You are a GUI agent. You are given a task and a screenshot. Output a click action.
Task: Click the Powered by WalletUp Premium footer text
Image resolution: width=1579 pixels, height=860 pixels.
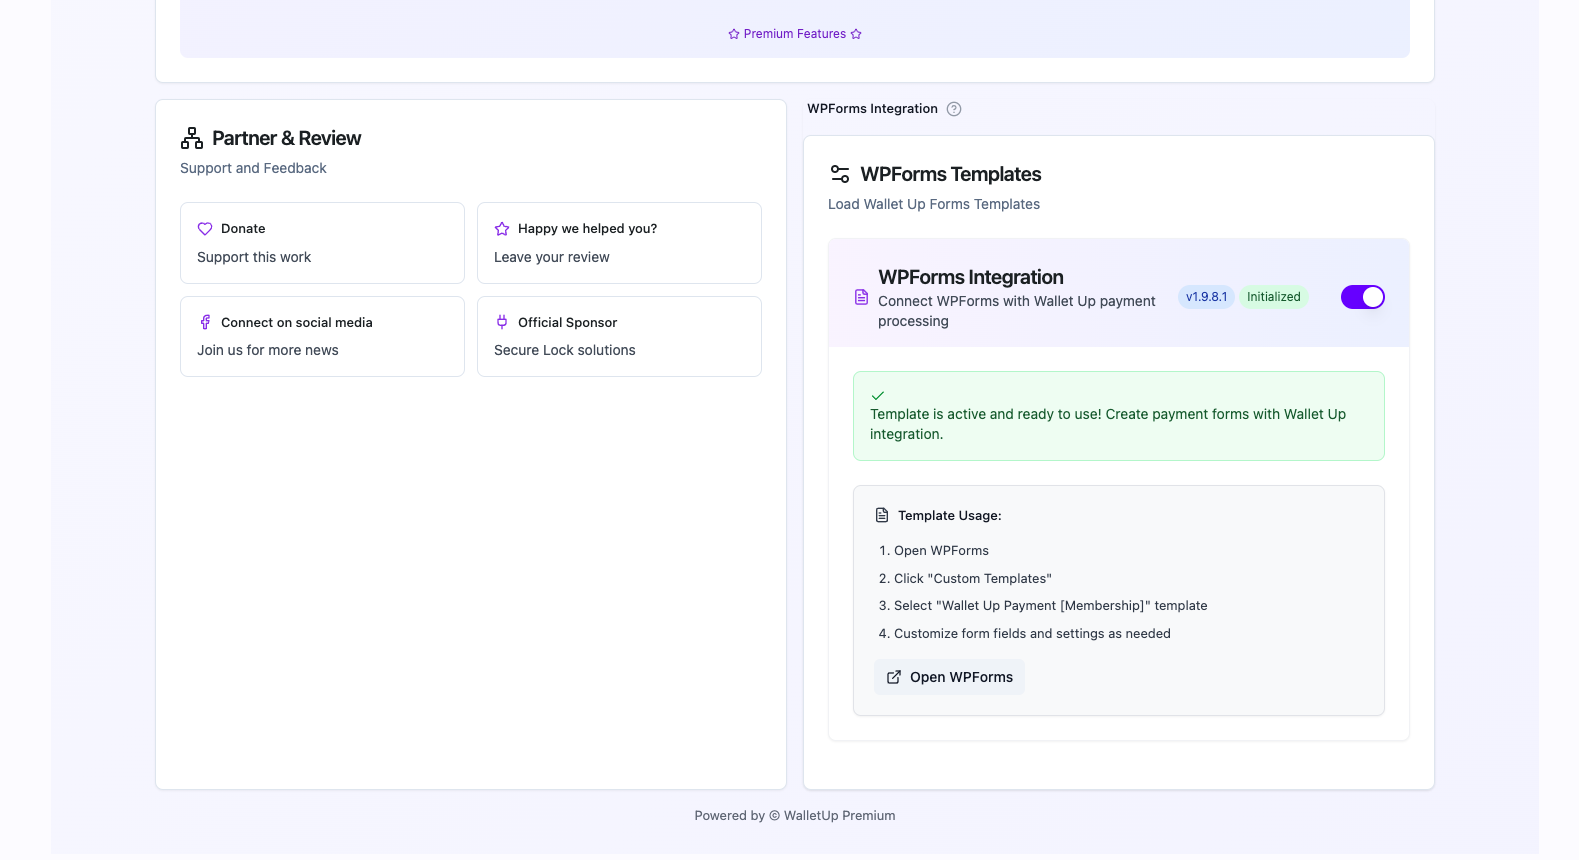[x=795, y=816]
